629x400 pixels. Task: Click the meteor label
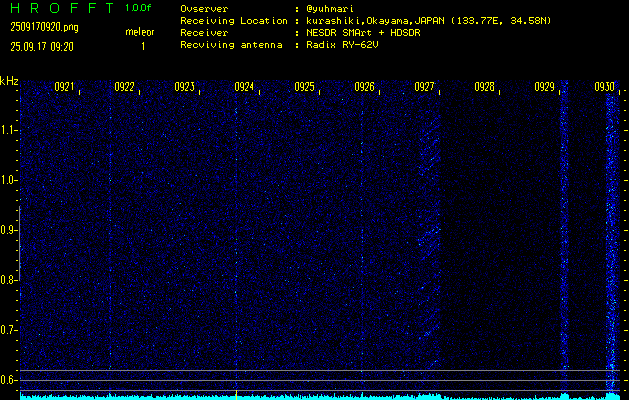[140, 32]
